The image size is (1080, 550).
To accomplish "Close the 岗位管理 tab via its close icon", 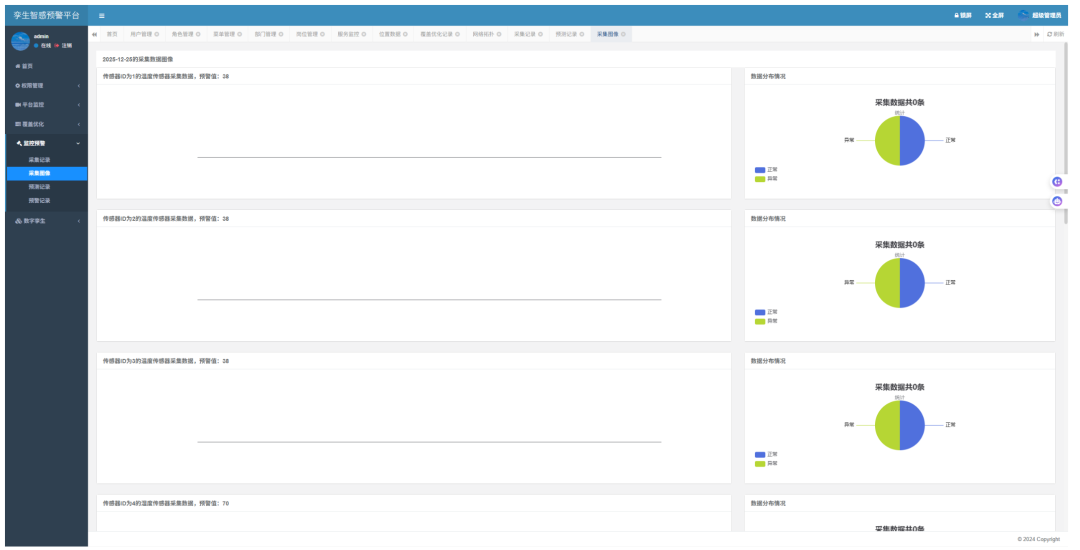I will coord(322,34).
